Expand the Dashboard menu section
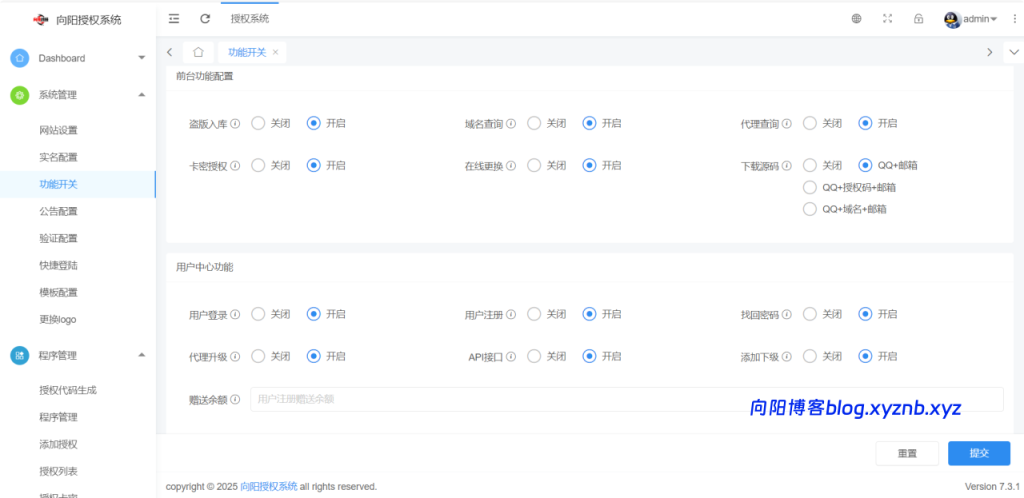This screenshot has width=1024, height=498. (78, 58)
